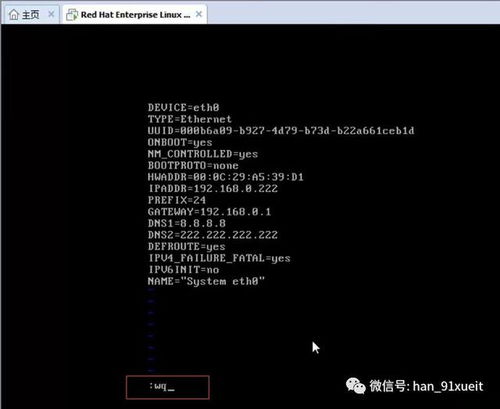The width and height of the screenshot is (500, 409).
Task: Click the WeChat logo icon in watermark
Action: tap(355, 386)
